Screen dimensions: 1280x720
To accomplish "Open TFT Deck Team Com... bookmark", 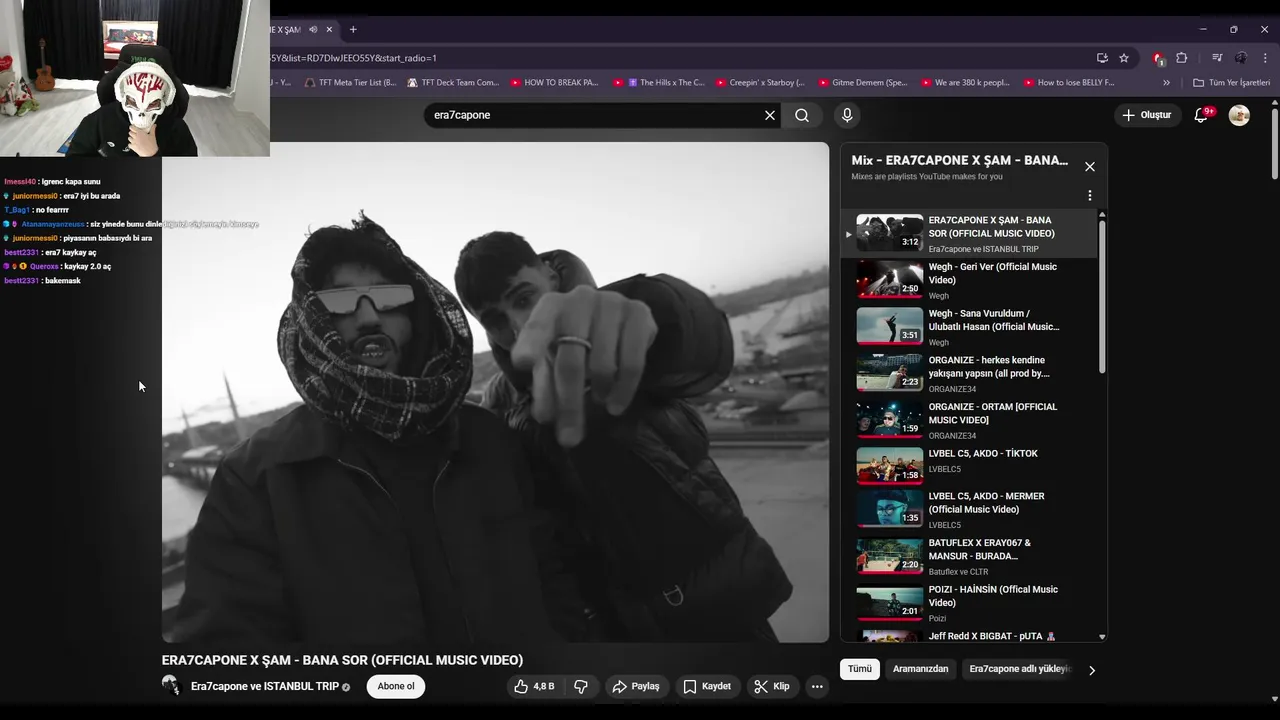I will pos(453,83).
